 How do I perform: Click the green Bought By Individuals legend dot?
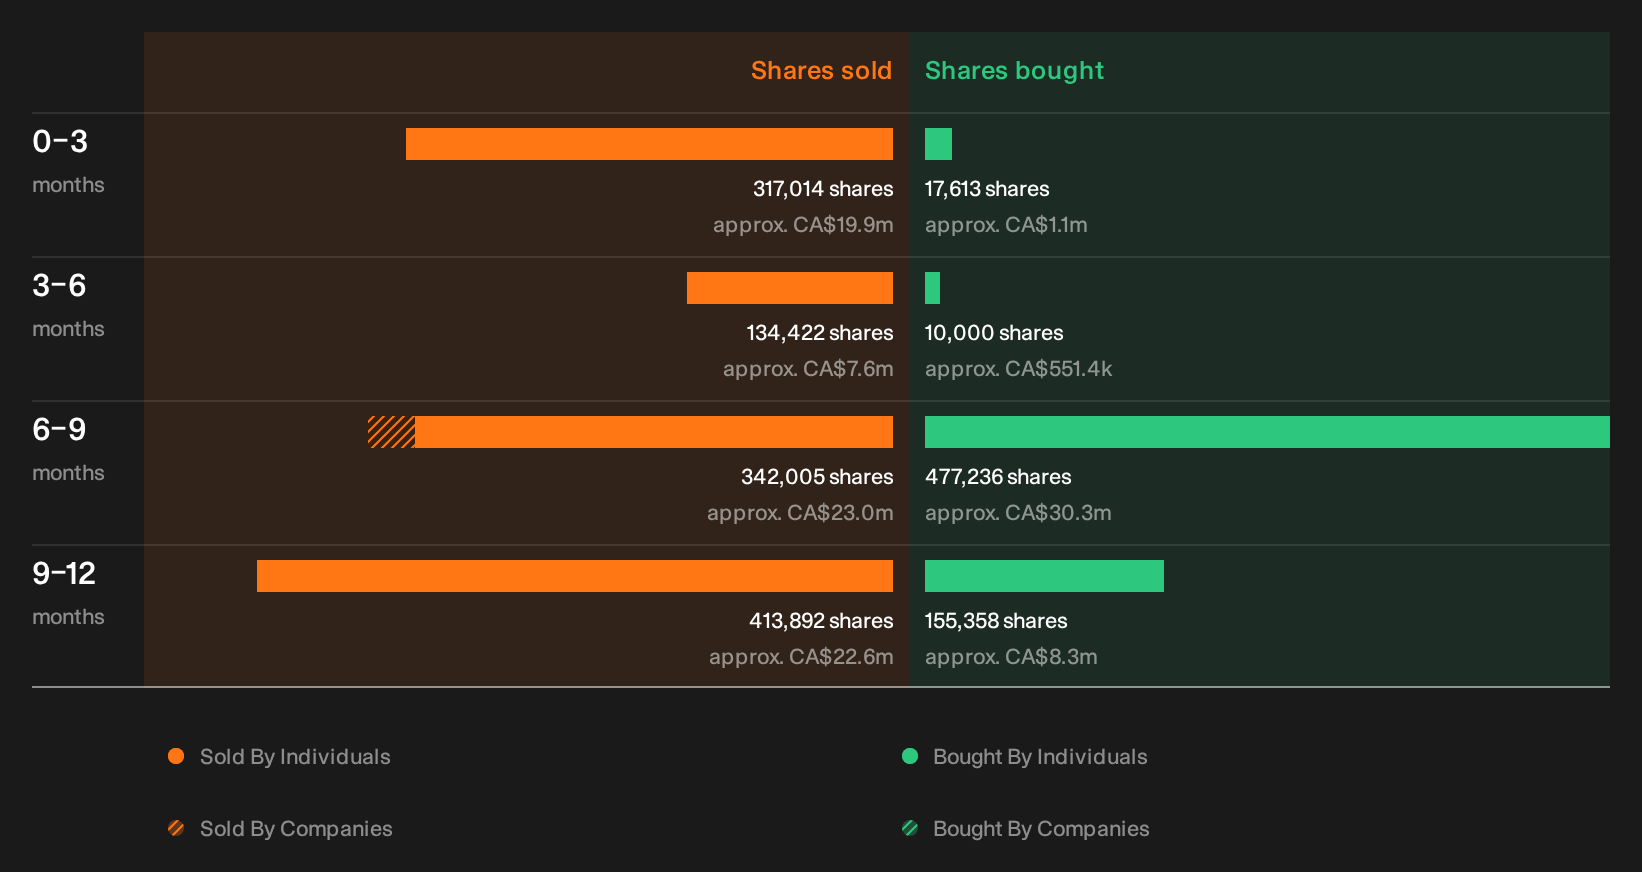[910, 756]
